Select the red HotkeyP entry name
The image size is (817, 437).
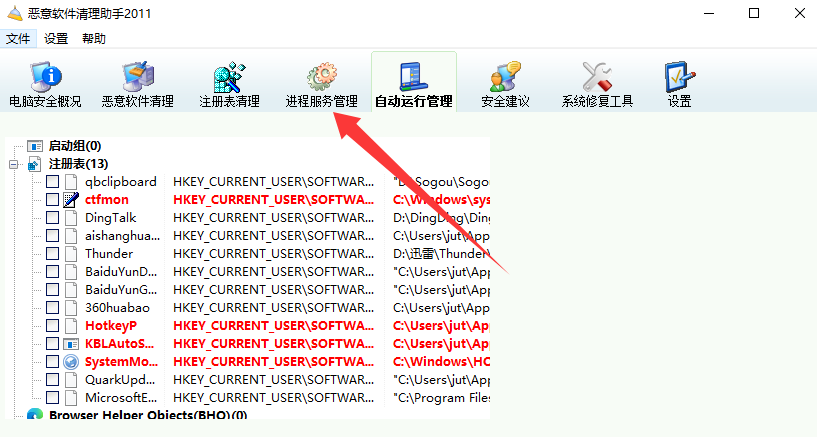click(111, 326)
